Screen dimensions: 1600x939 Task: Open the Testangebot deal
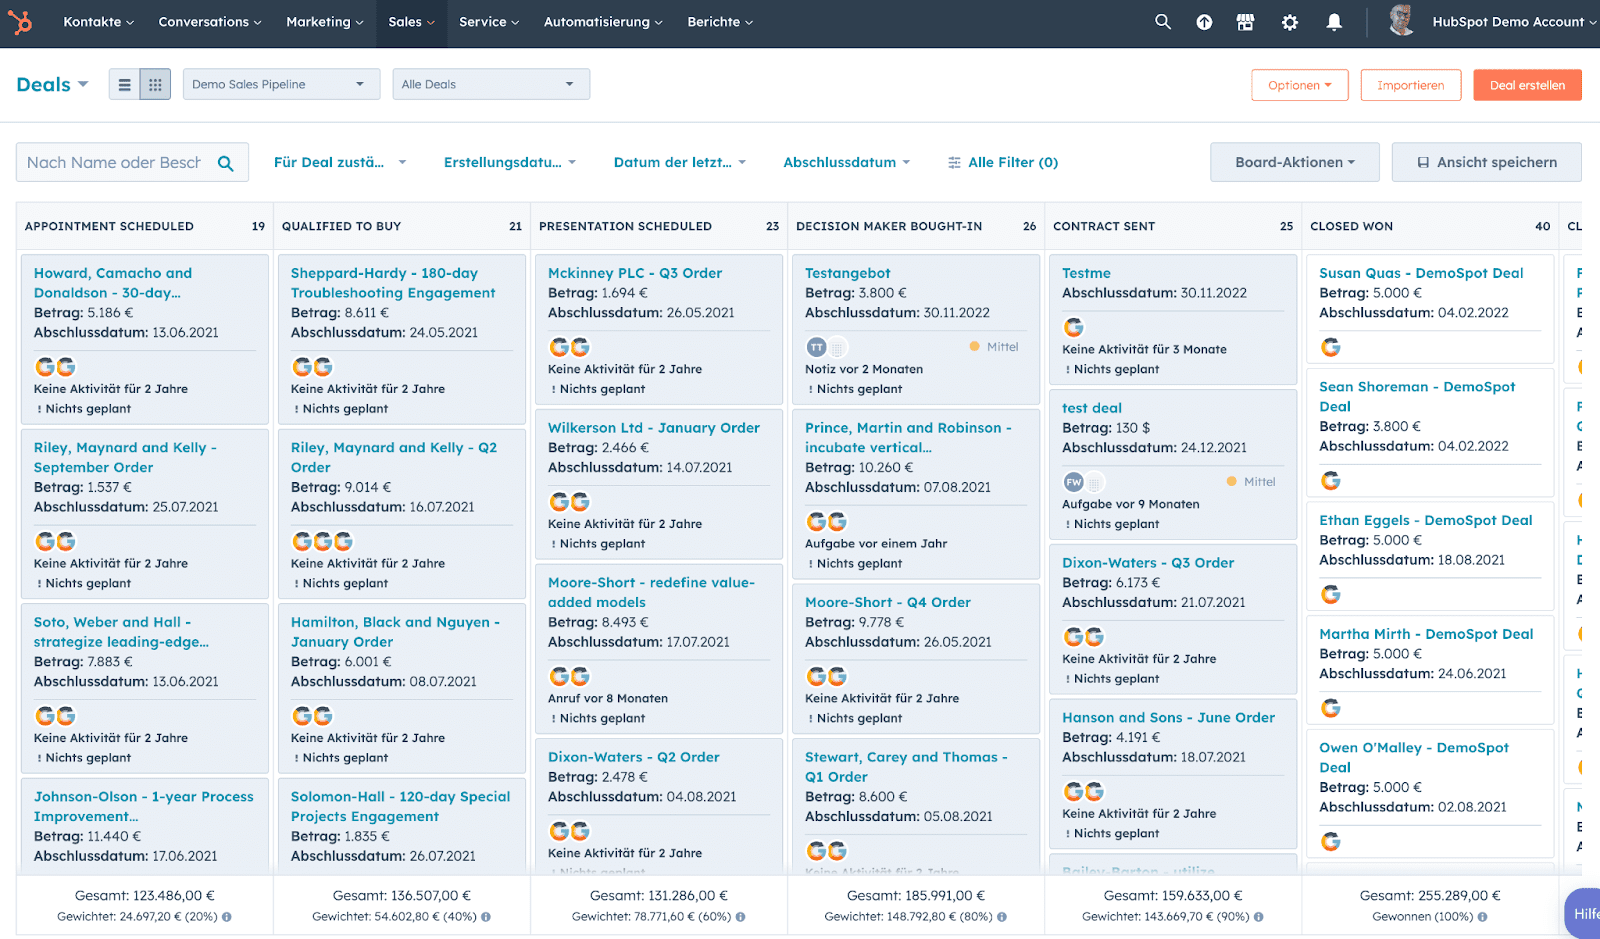click(x=847, y=273)
